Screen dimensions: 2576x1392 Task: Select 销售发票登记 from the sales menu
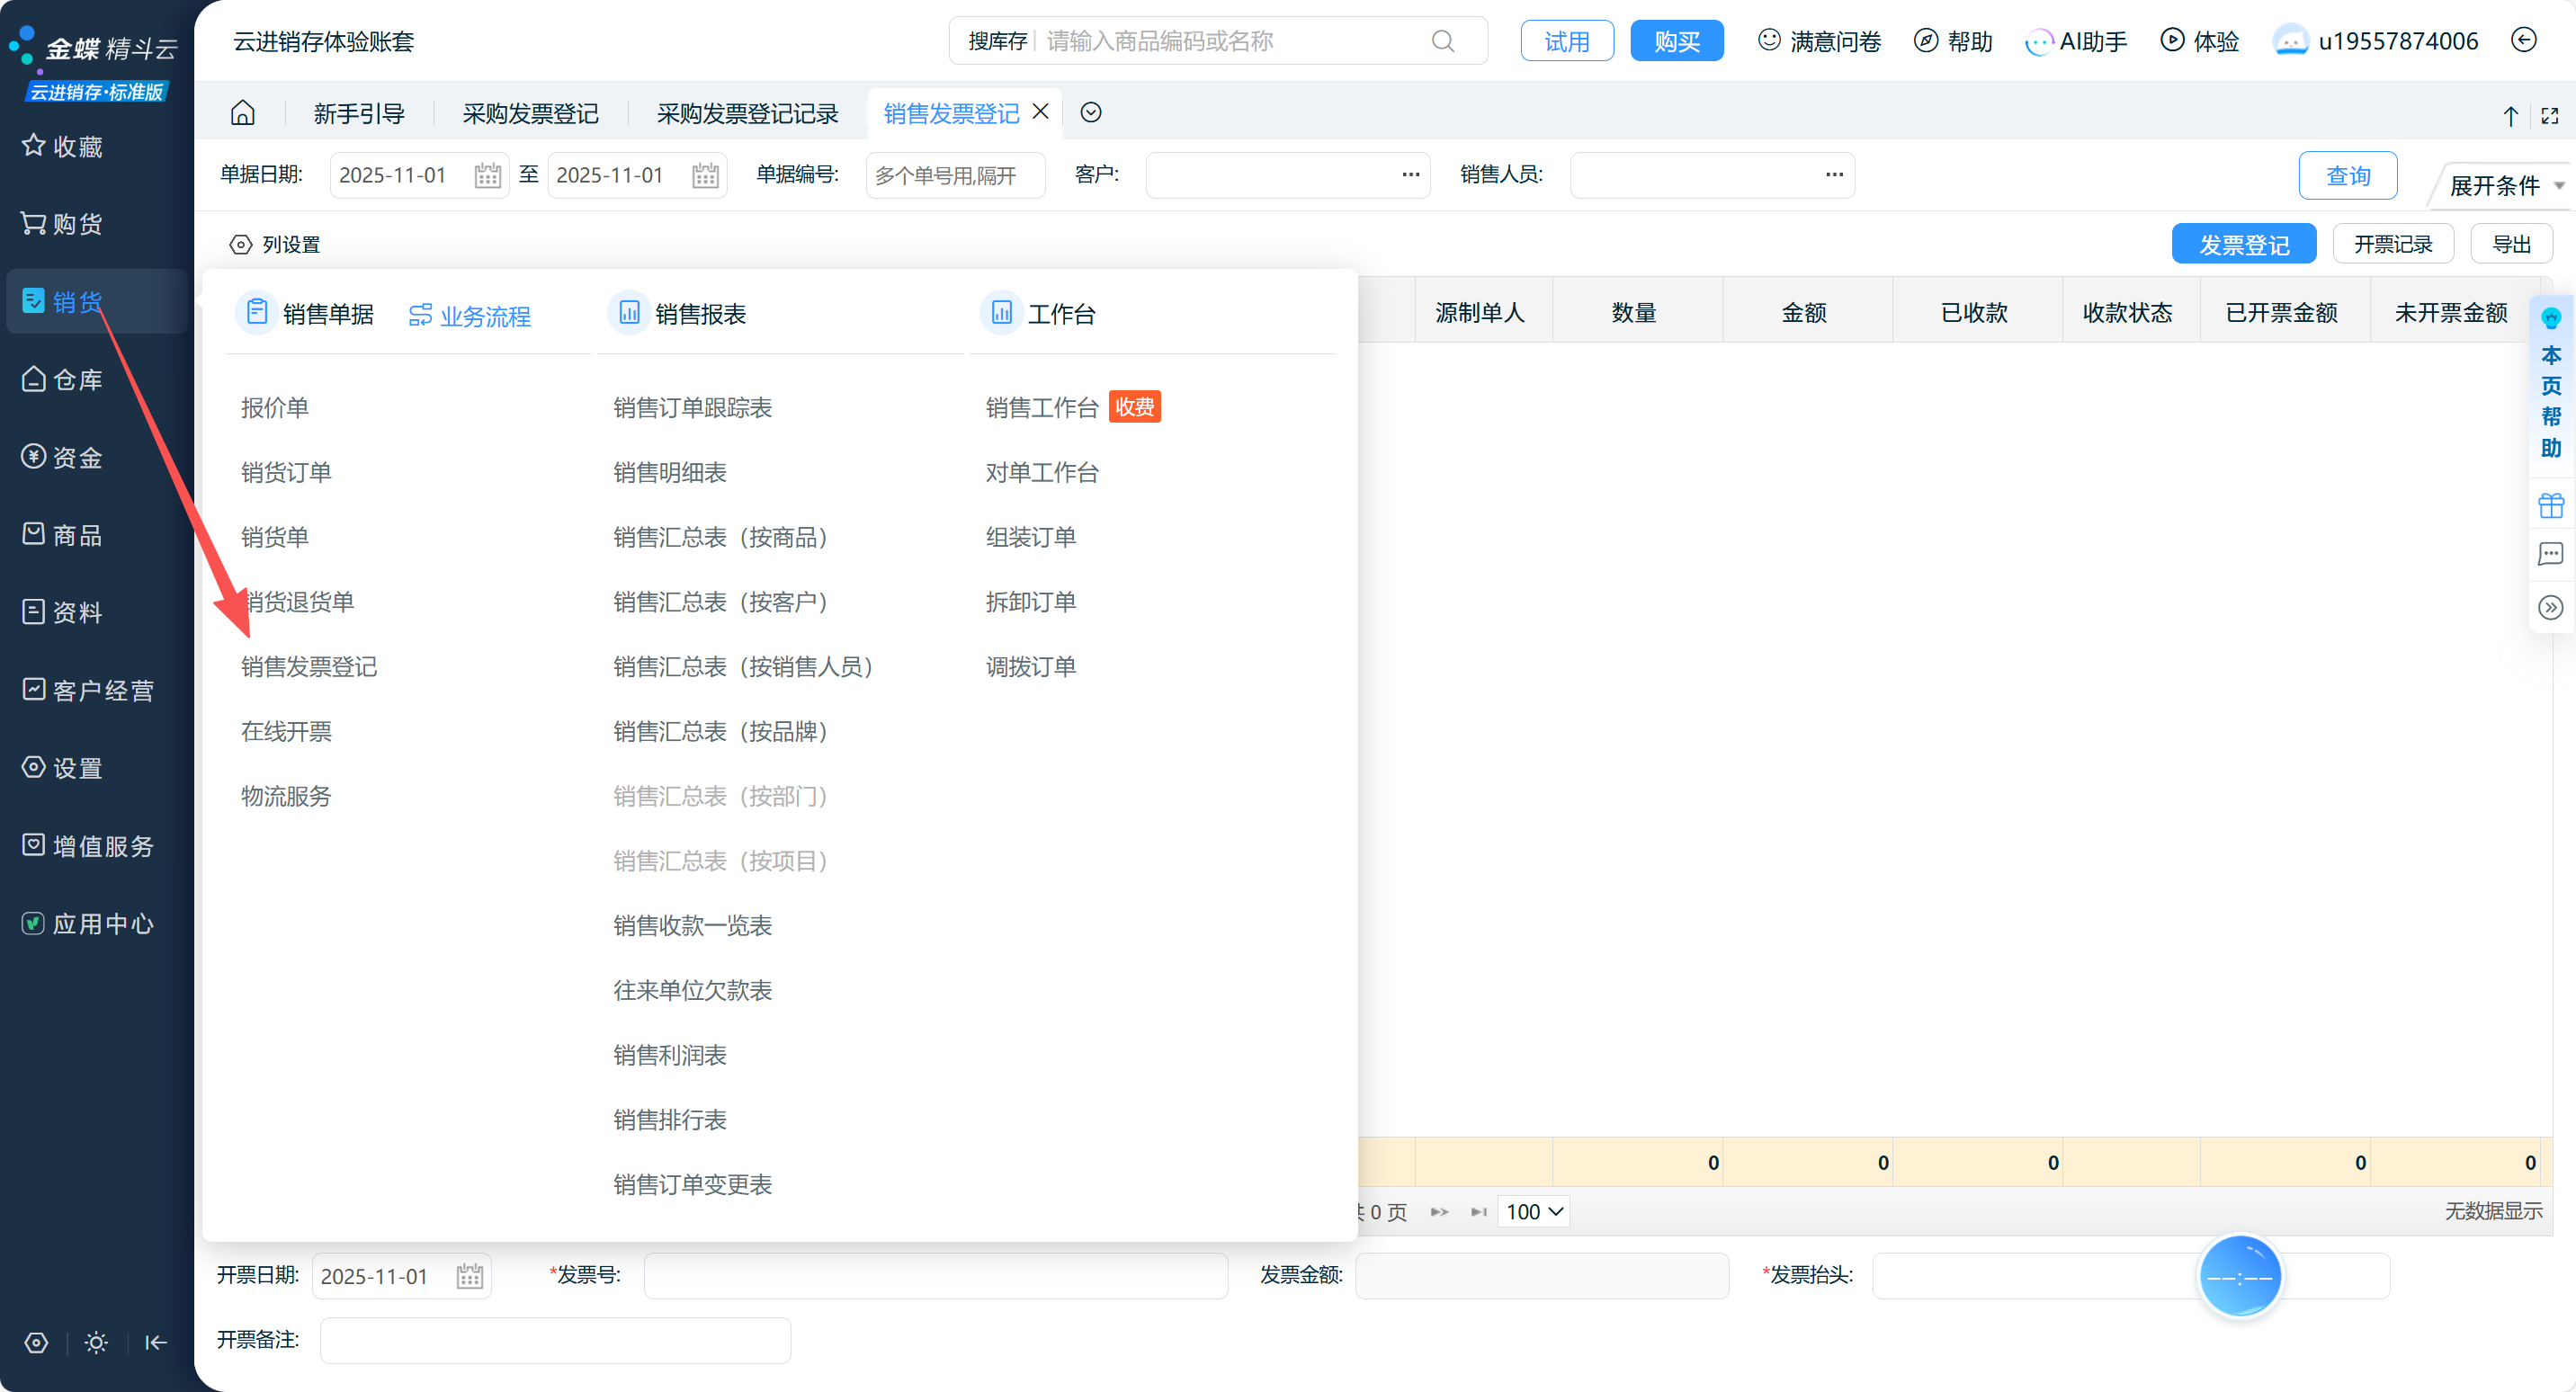coord(309,667)
